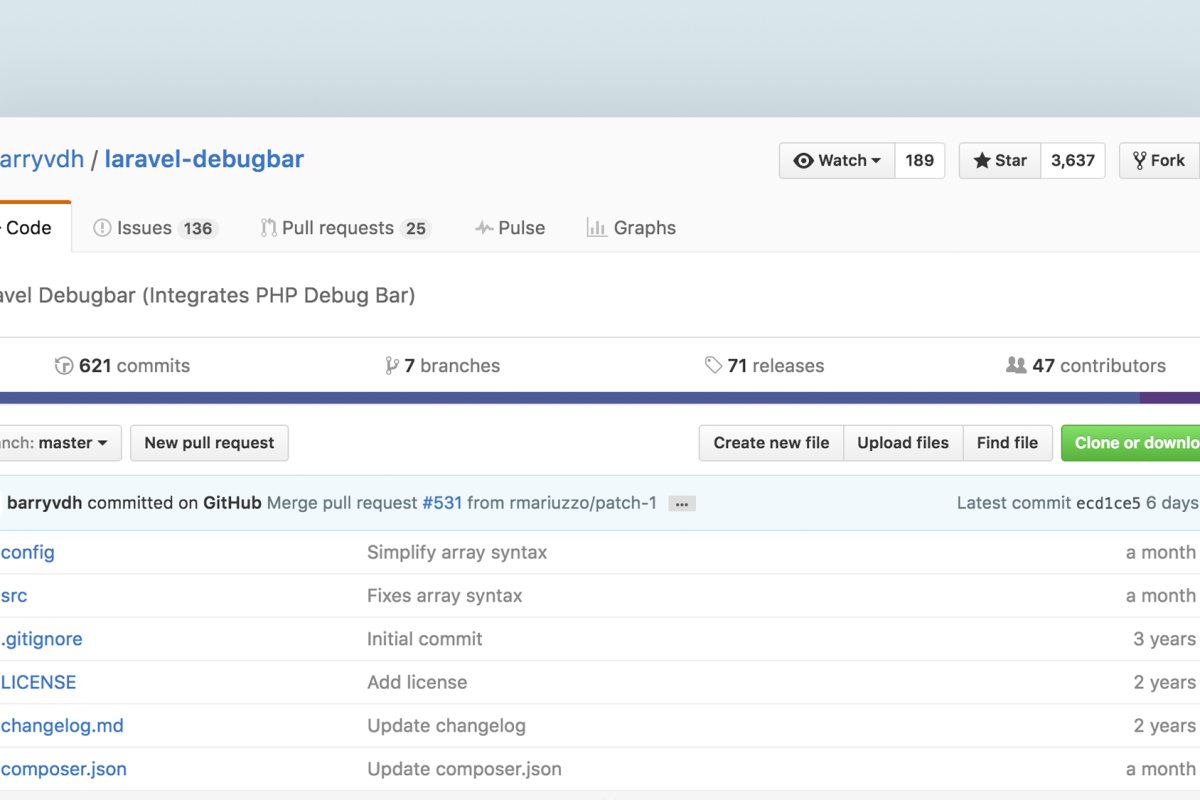Click commit message Update changelog
Viewport: 1200px width, 800px height.
pos(446,726)
